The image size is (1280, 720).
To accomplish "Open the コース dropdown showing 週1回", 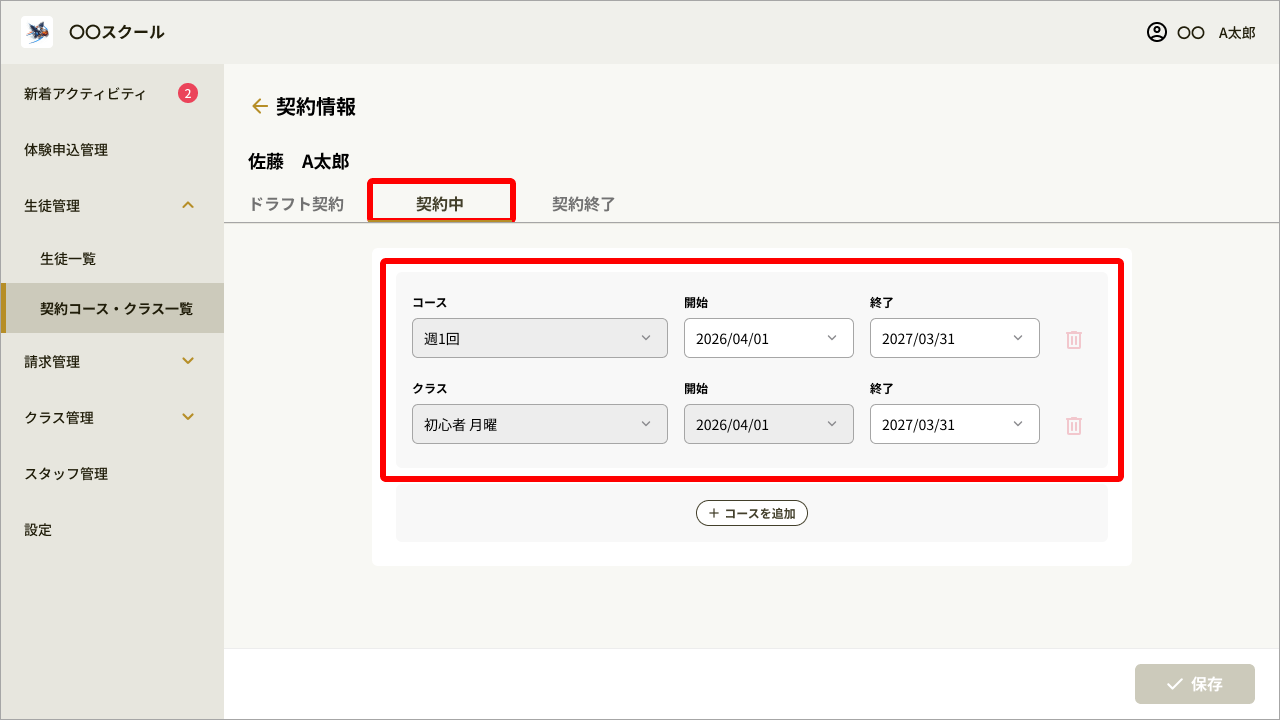I will click(539, 338).
